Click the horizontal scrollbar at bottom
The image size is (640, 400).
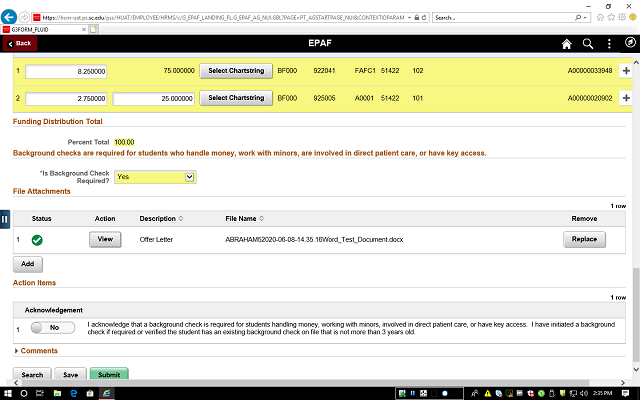coord(305,383)
